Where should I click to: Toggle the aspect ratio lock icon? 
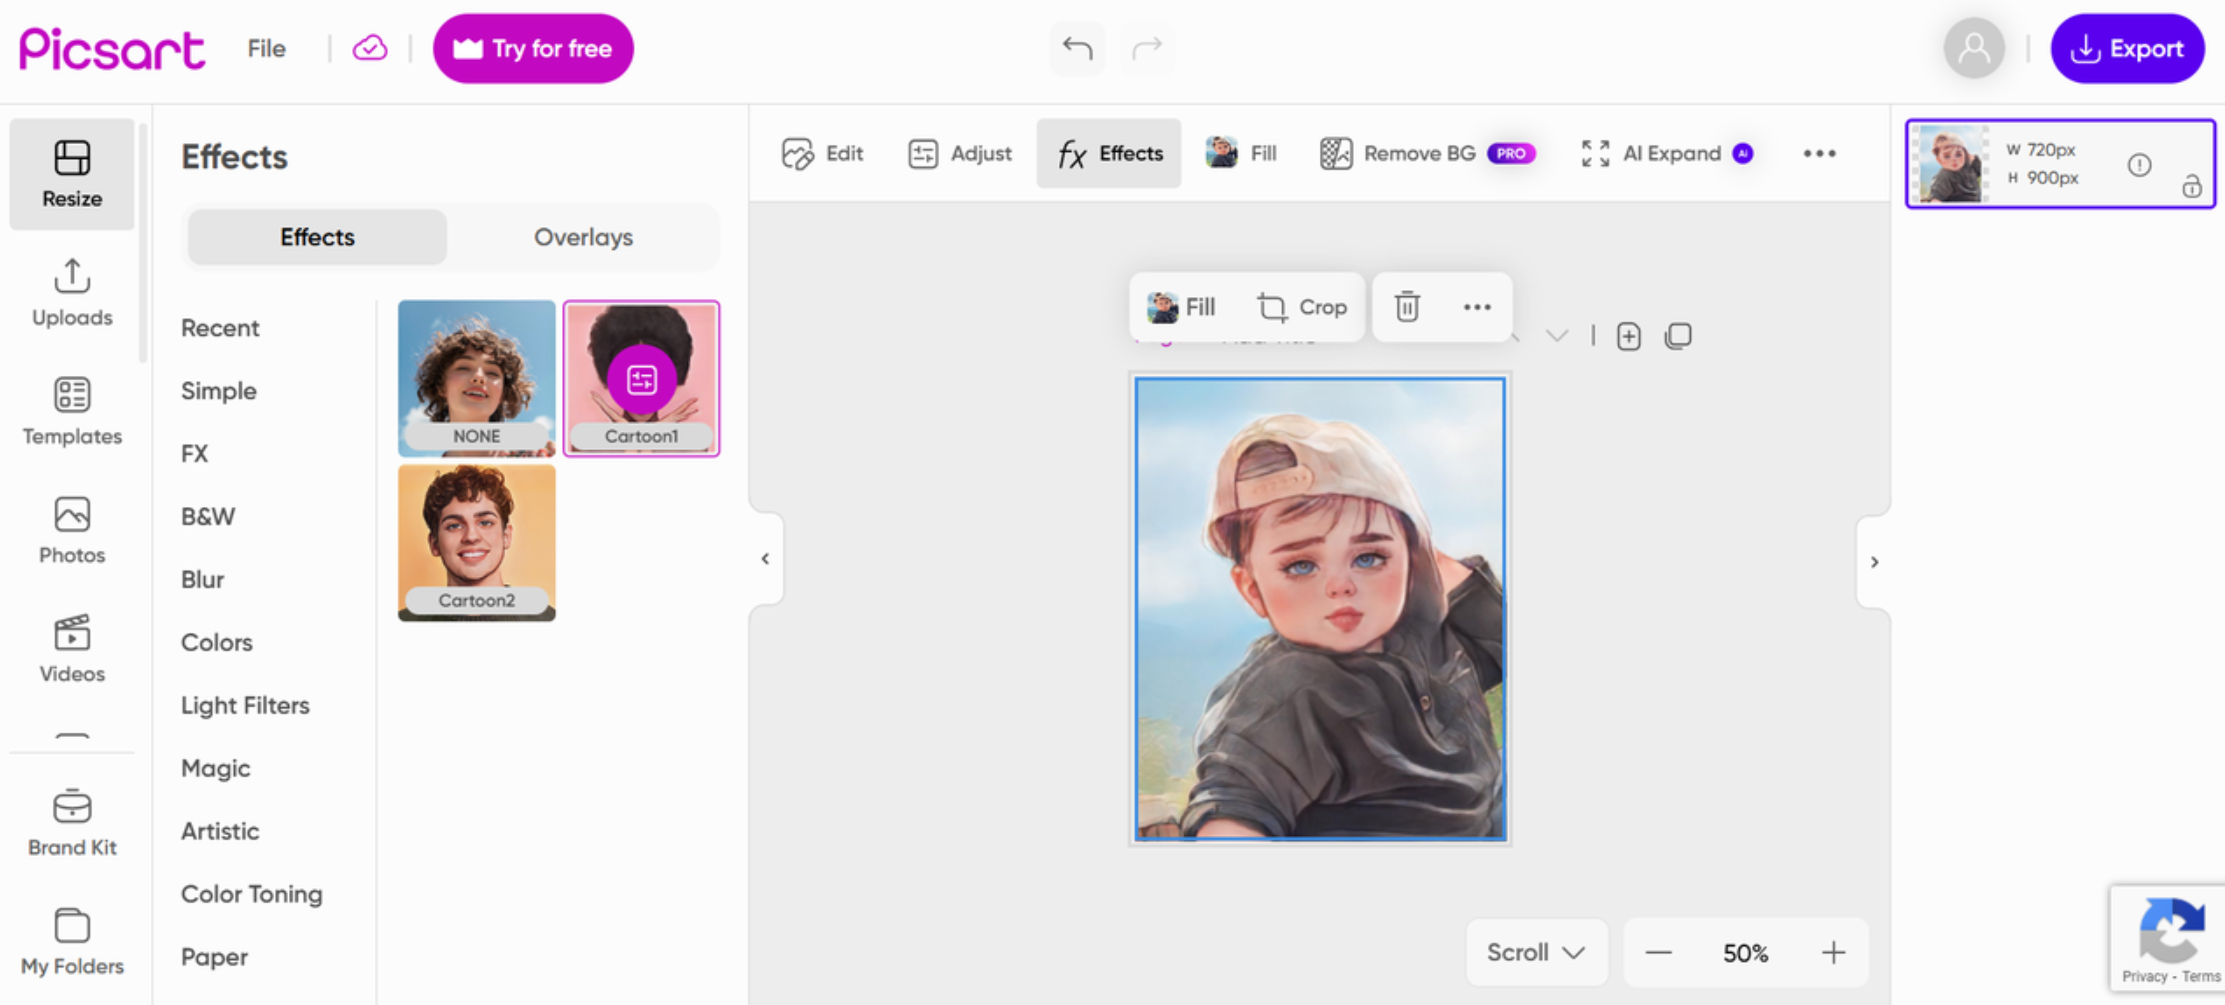2191,187
